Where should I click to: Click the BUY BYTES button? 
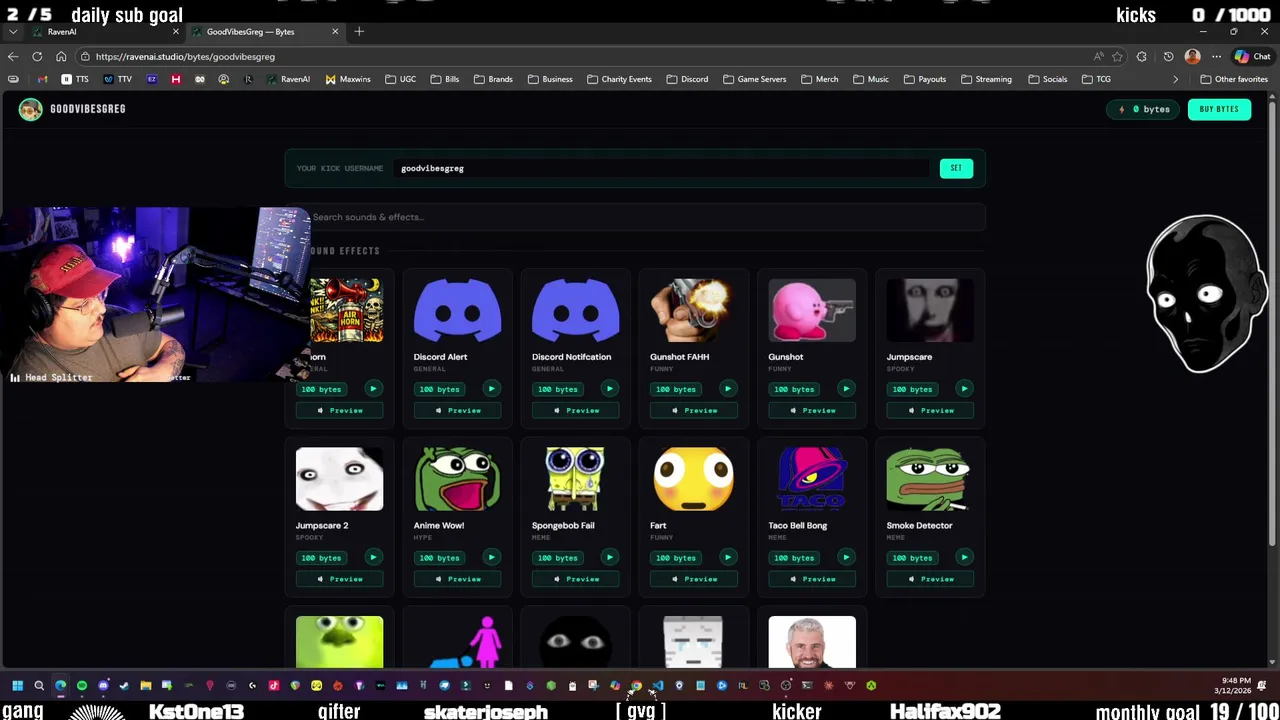coord(1219,109)
